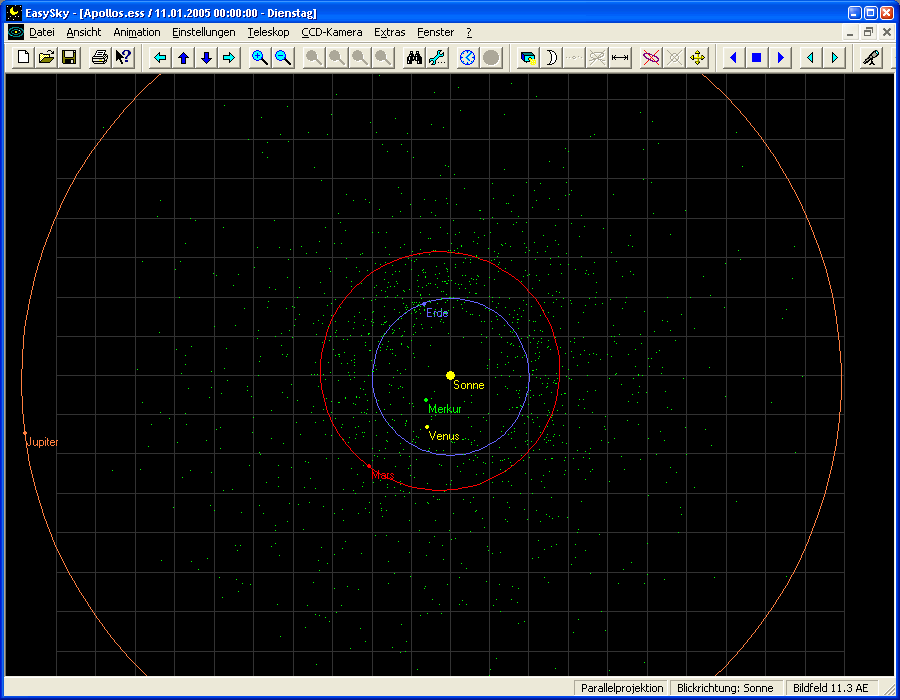The height and width of the screenshot is (700, 900).
Task: Save the file using the floppy disk icon
Action: 69,58
